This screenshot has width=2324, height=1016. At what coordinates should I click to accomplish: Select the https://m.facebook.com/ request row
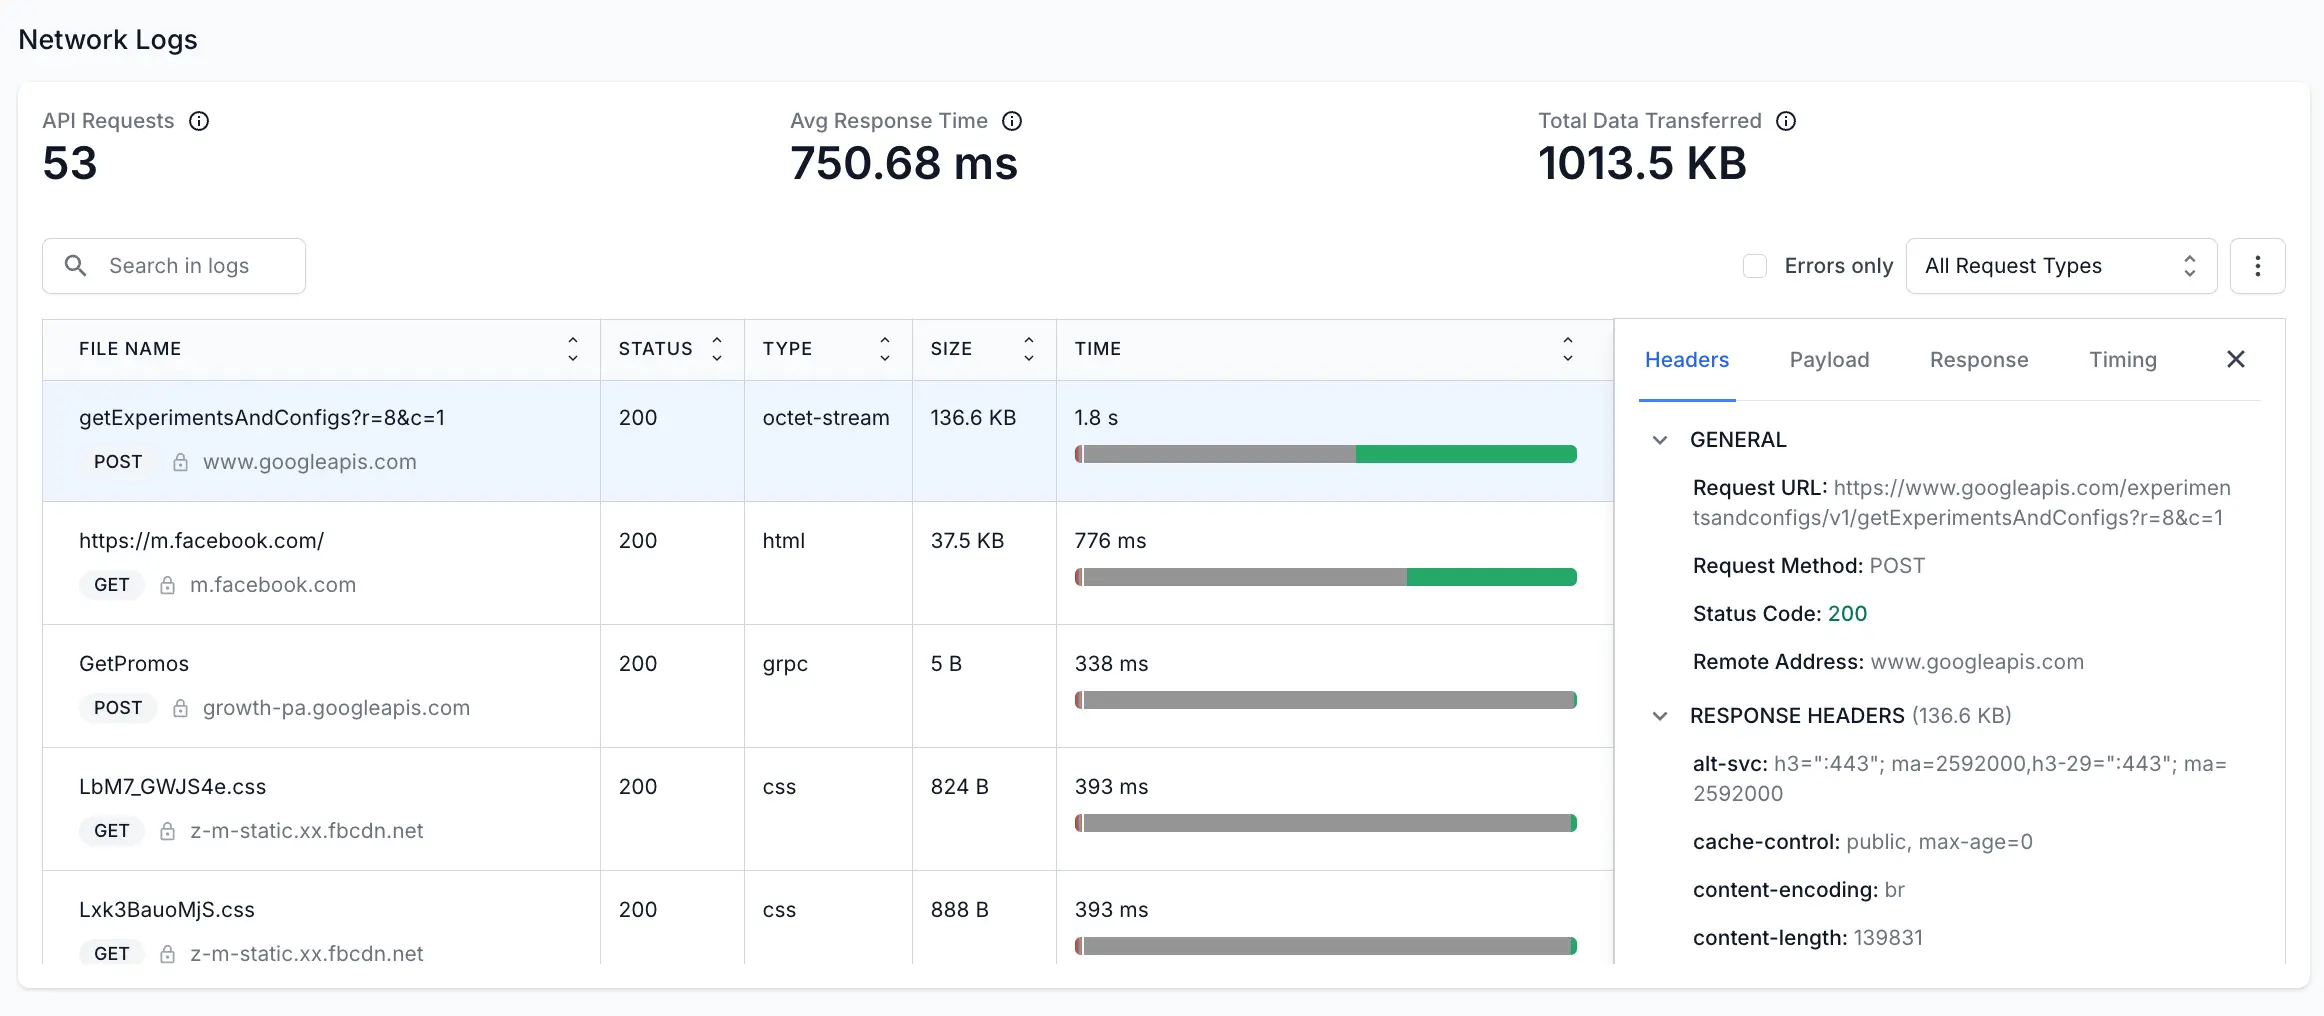(x=320, y=562)
